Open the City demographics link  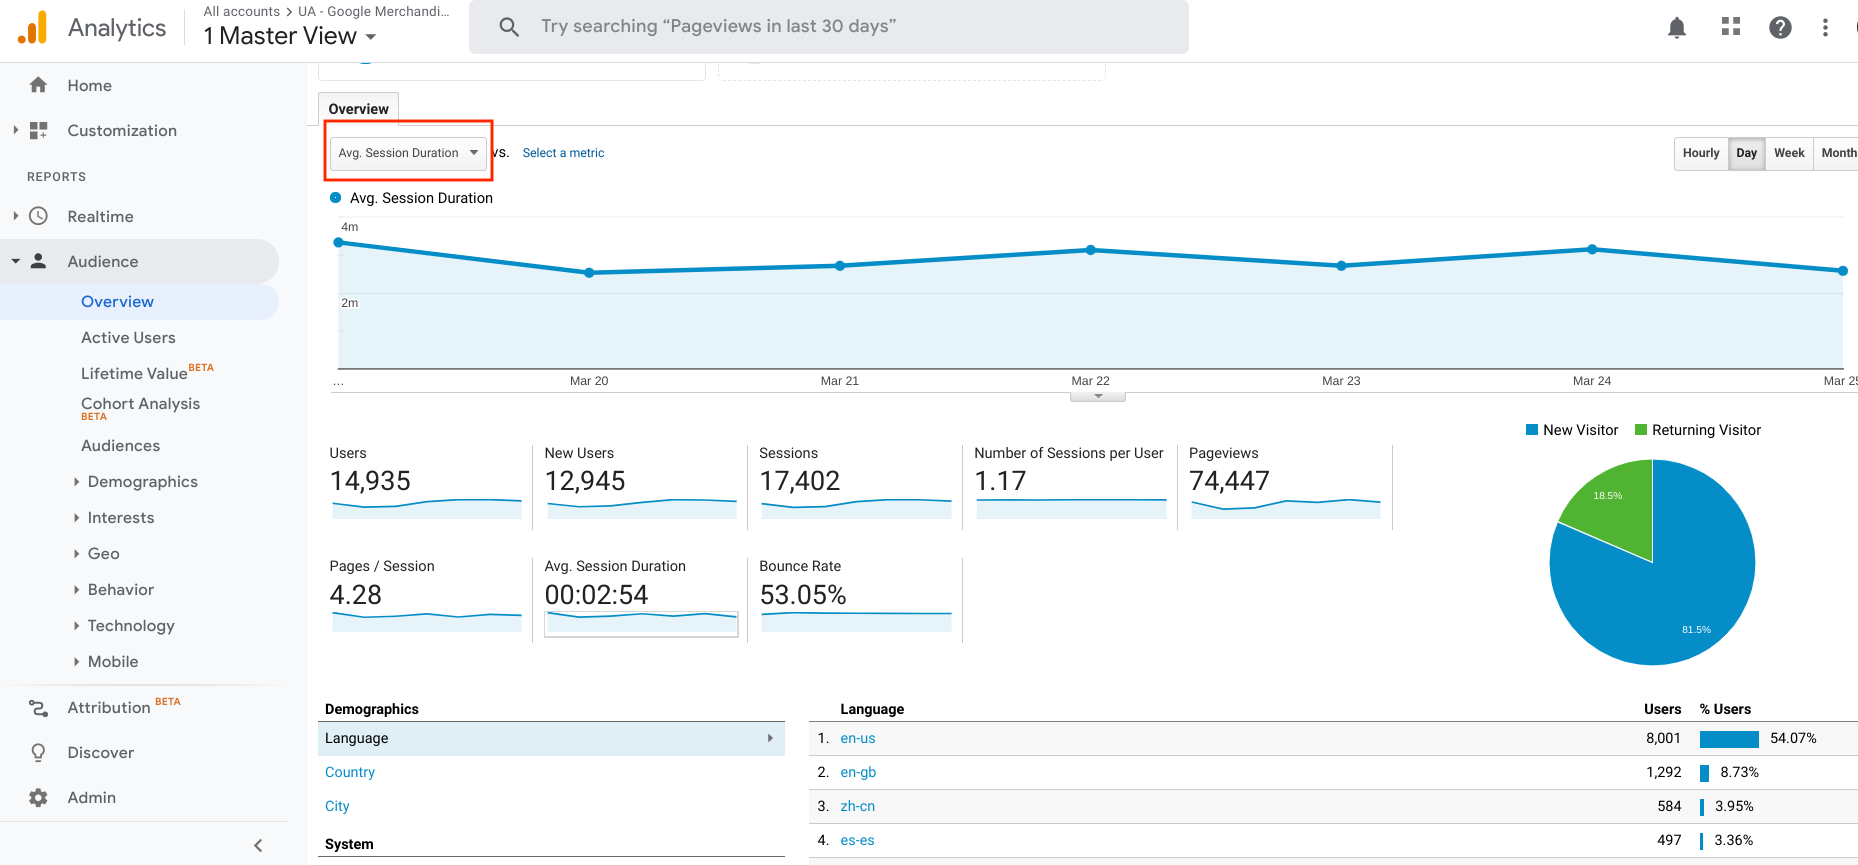click(337, 806)
